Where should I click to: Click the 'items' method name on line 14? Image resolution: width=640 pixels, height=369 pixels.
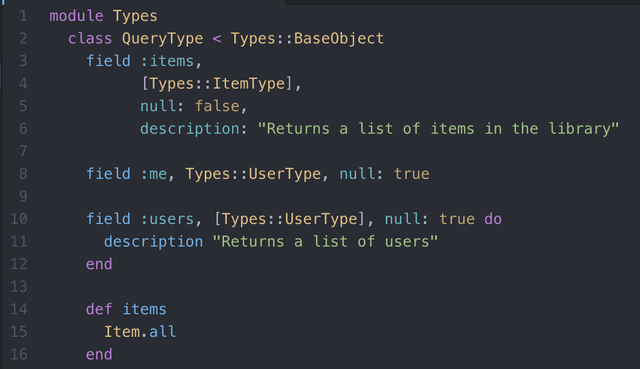click(144, 309)
